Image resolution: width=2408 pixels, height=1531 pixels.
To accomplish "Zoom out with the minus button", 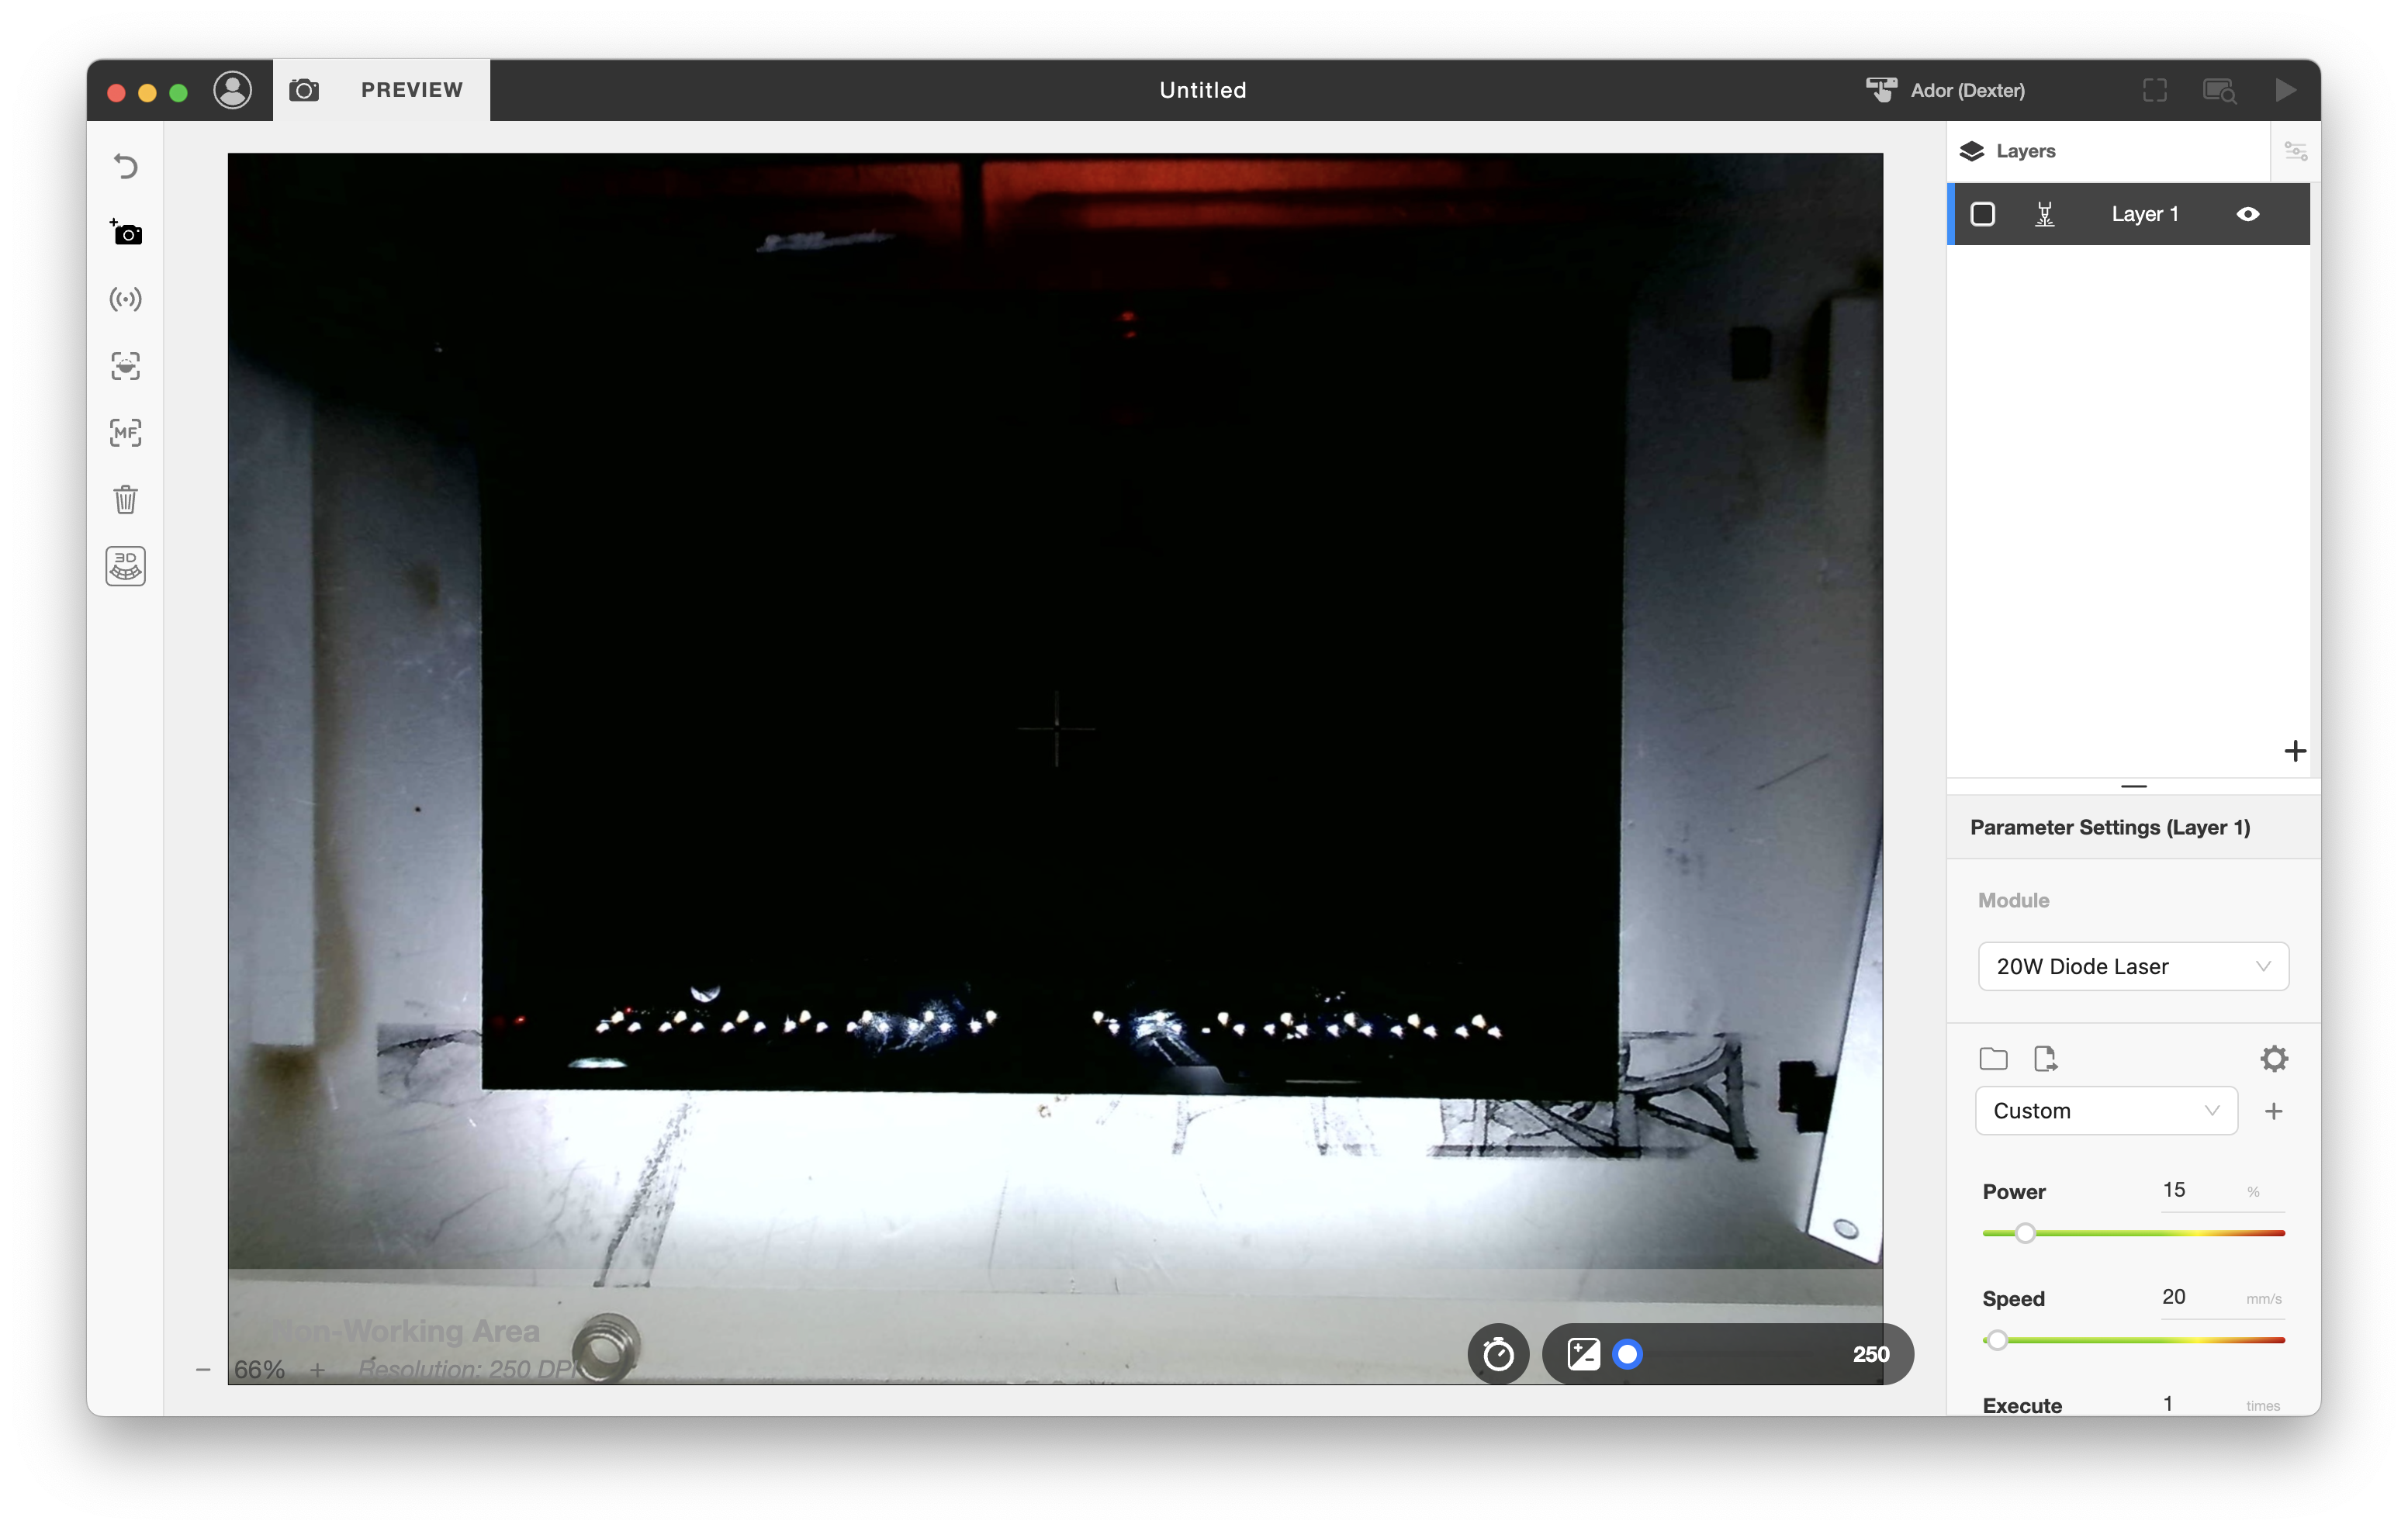I will (x=203, y=1369).
